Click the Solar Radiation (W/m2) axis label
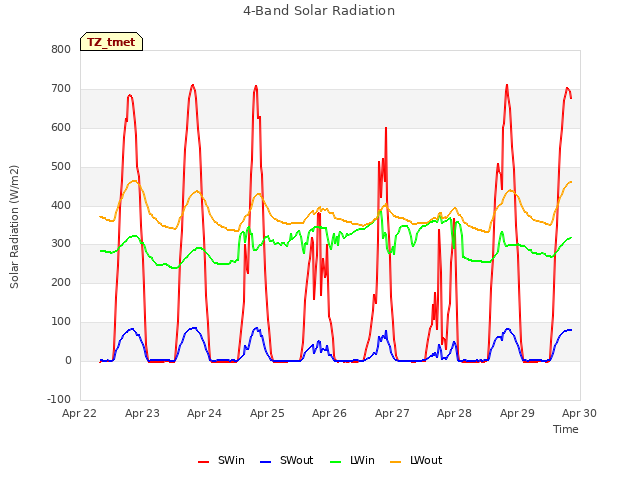This screenshot has width=640, height=480. [14, 227]
